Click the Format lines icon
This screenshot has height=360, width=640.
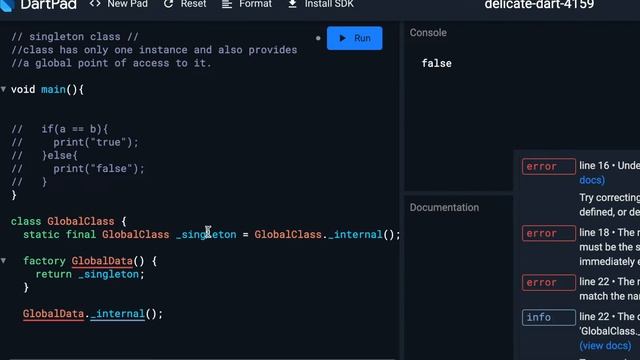tap(227, 4)
